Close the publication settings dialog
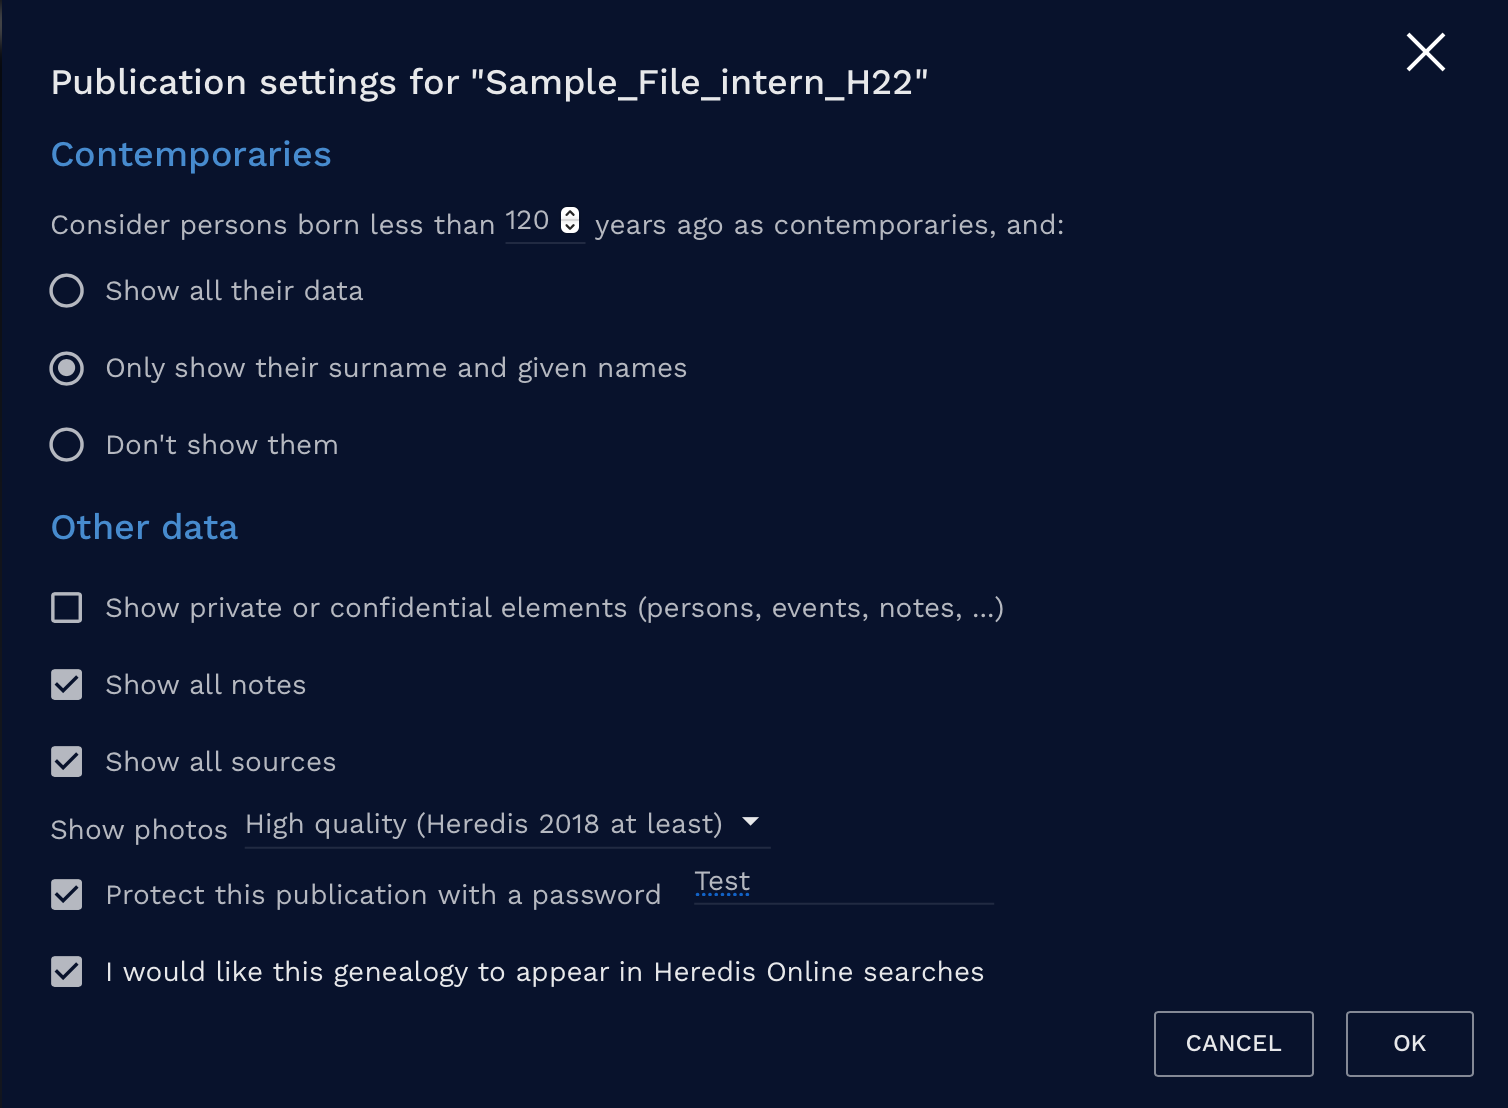This screenshot has width=1508, height=1108. point(1425,52)
